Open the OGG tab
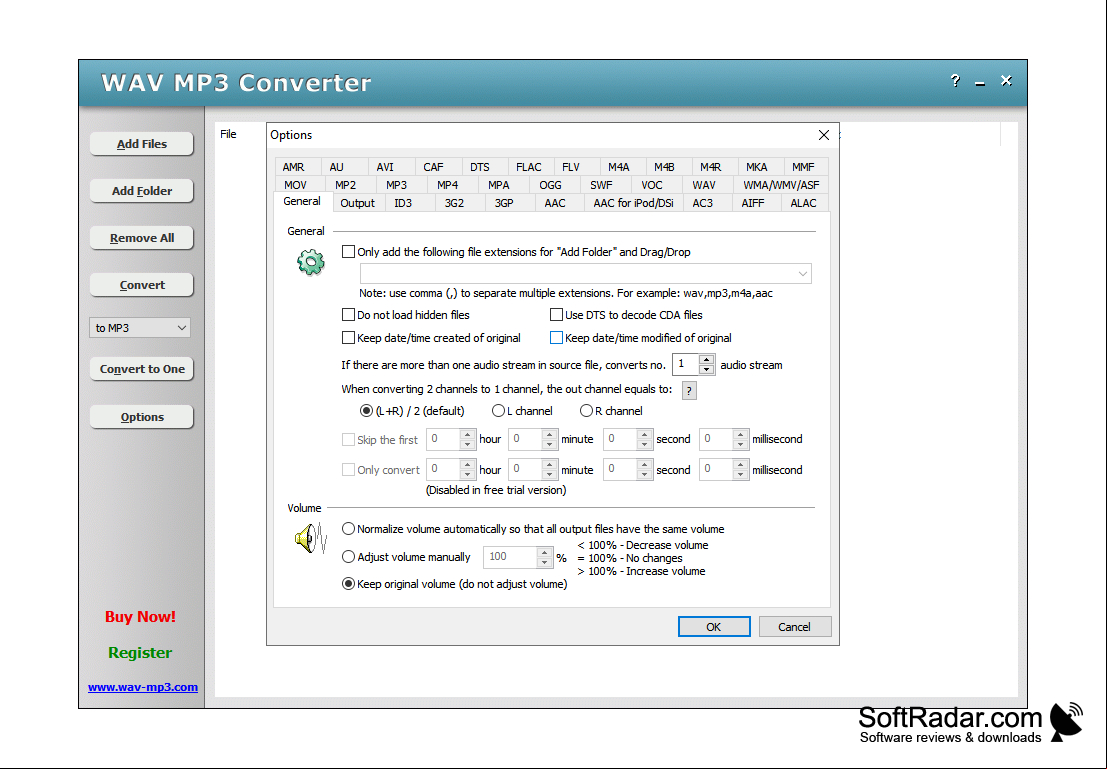This screenshot has height=769, width=1107. (551, 185)
